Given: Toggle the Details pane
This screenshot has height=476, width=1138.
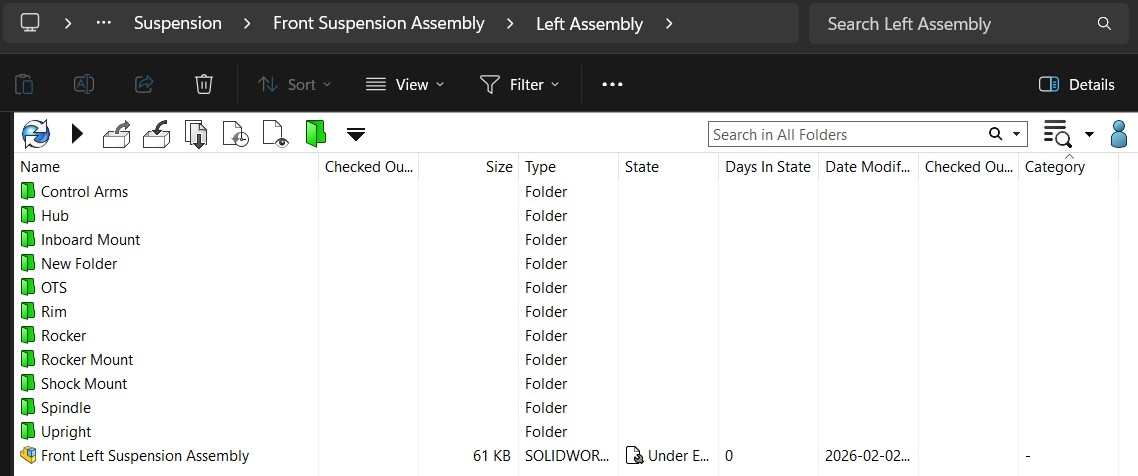Looking at the screenshot, I should pyautogui.click(x=1077, y=85).
